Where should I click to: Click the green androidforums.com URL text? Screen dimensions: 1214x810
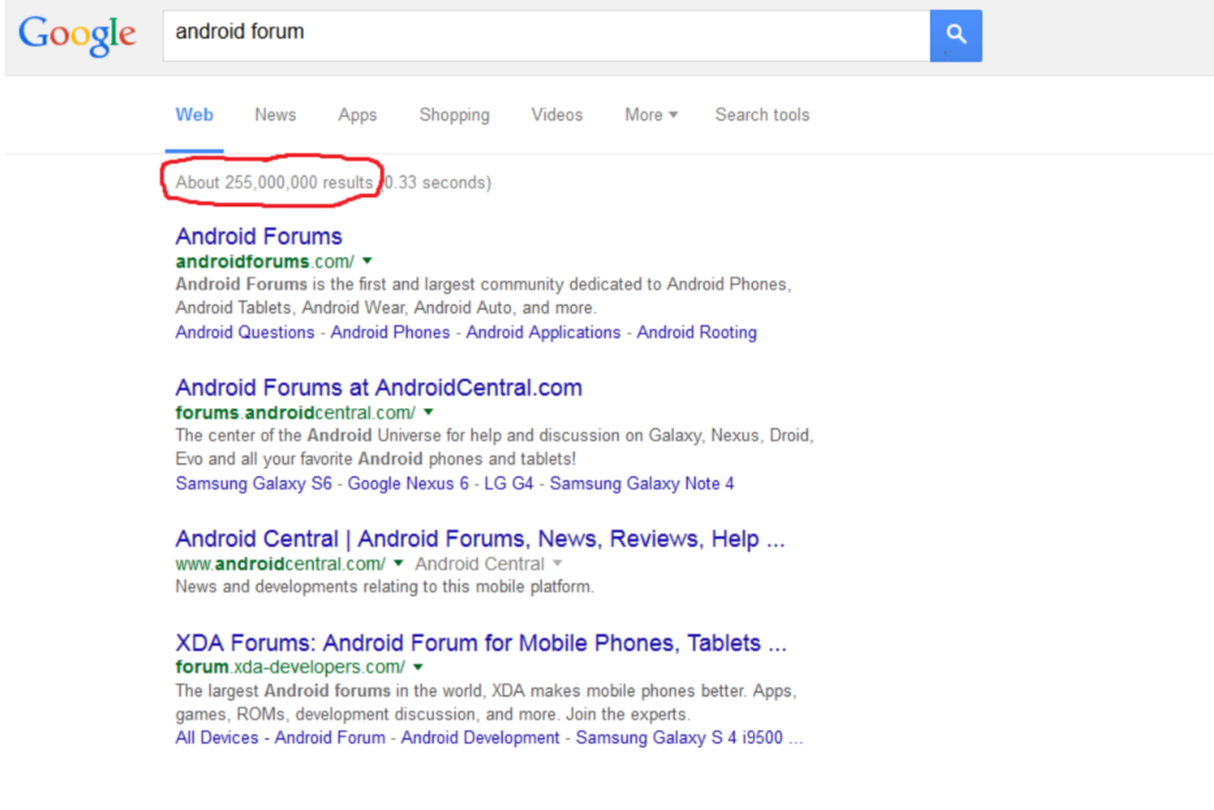265,262
